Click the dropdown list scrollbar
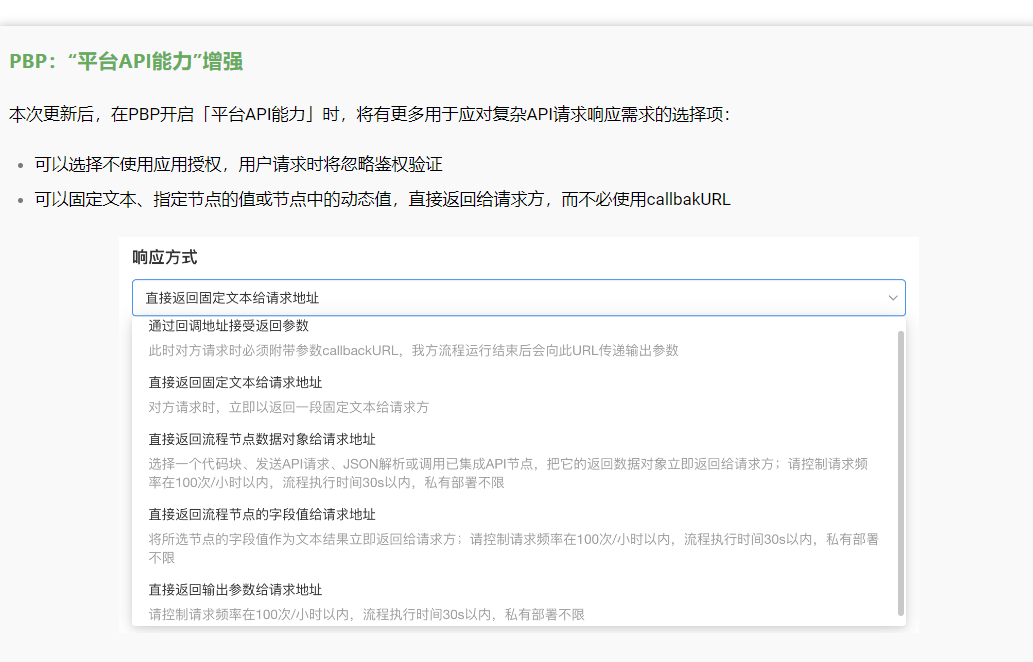This screenshot has height=662, width=1033. point(901,473)
